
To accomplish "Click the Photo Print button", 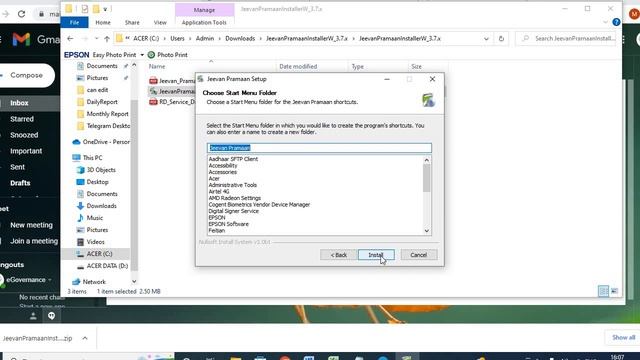I will coord(168,55).
